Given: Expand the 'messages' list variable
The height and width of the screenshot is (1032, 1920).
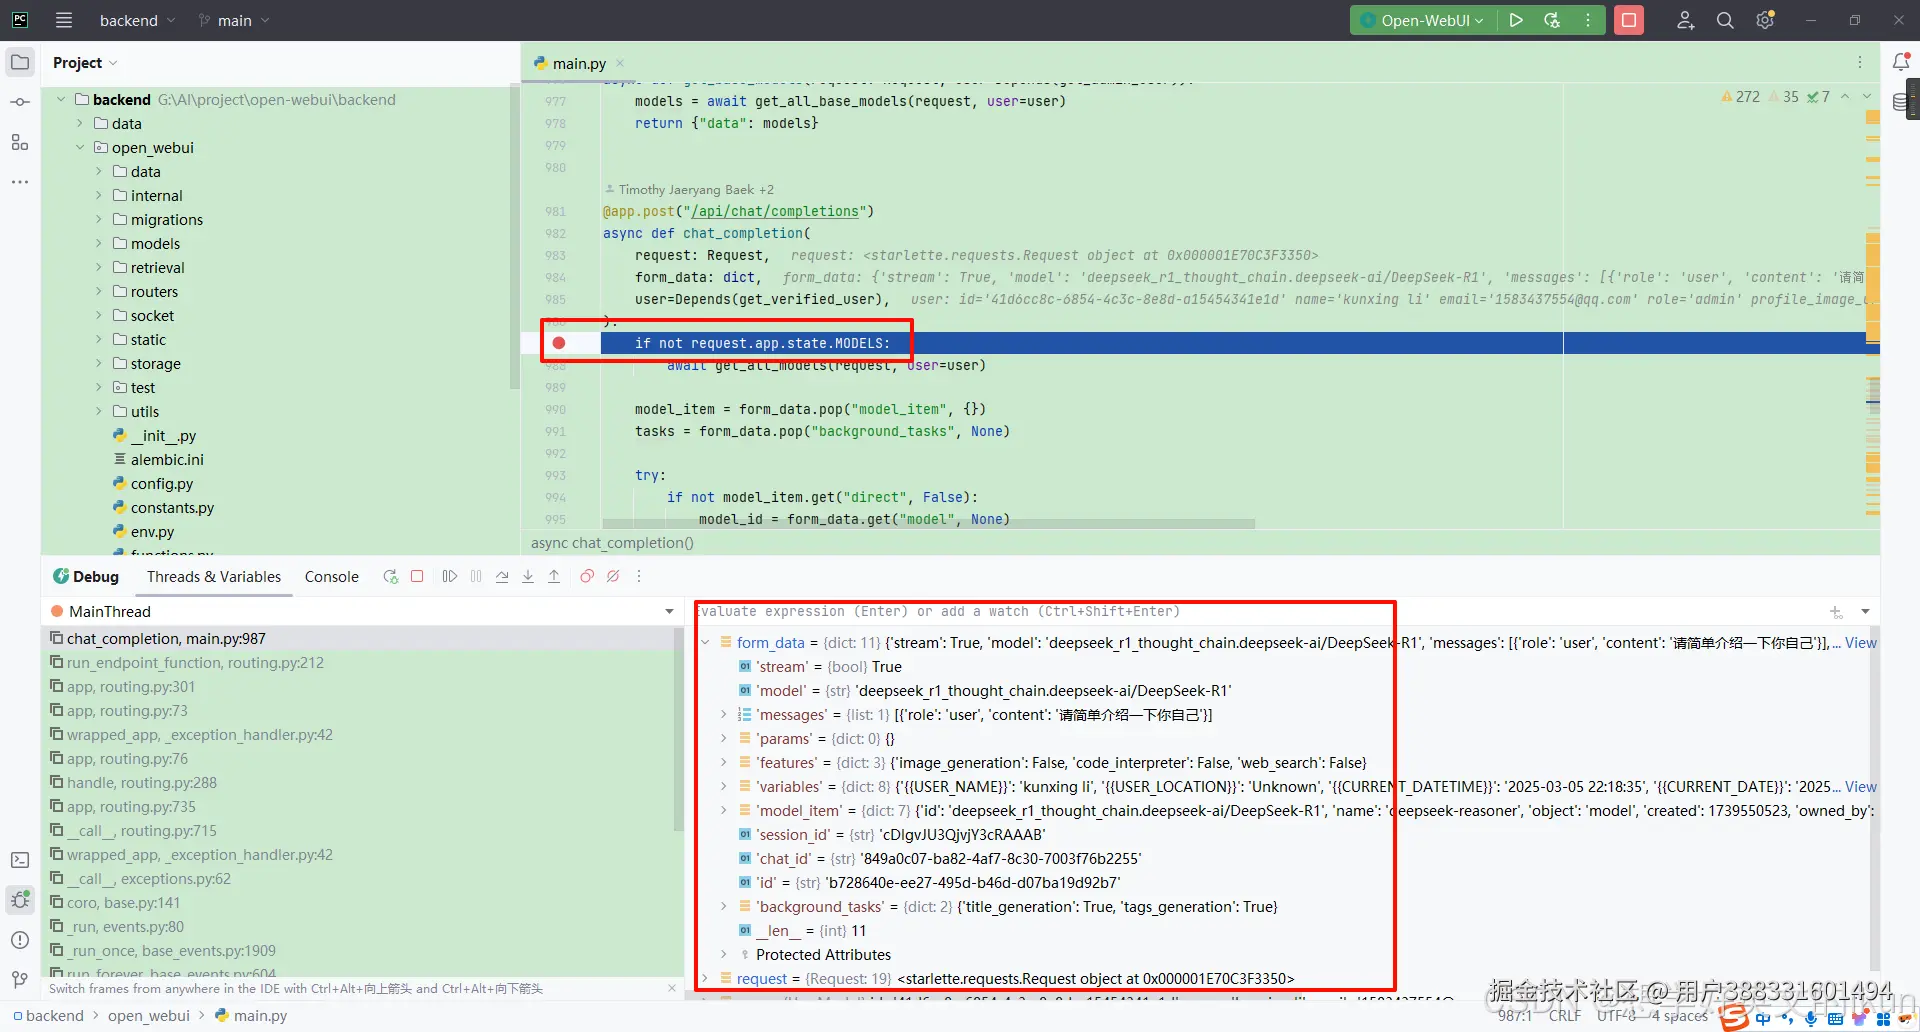Looking at the screenshot, I should click(724, 715).
